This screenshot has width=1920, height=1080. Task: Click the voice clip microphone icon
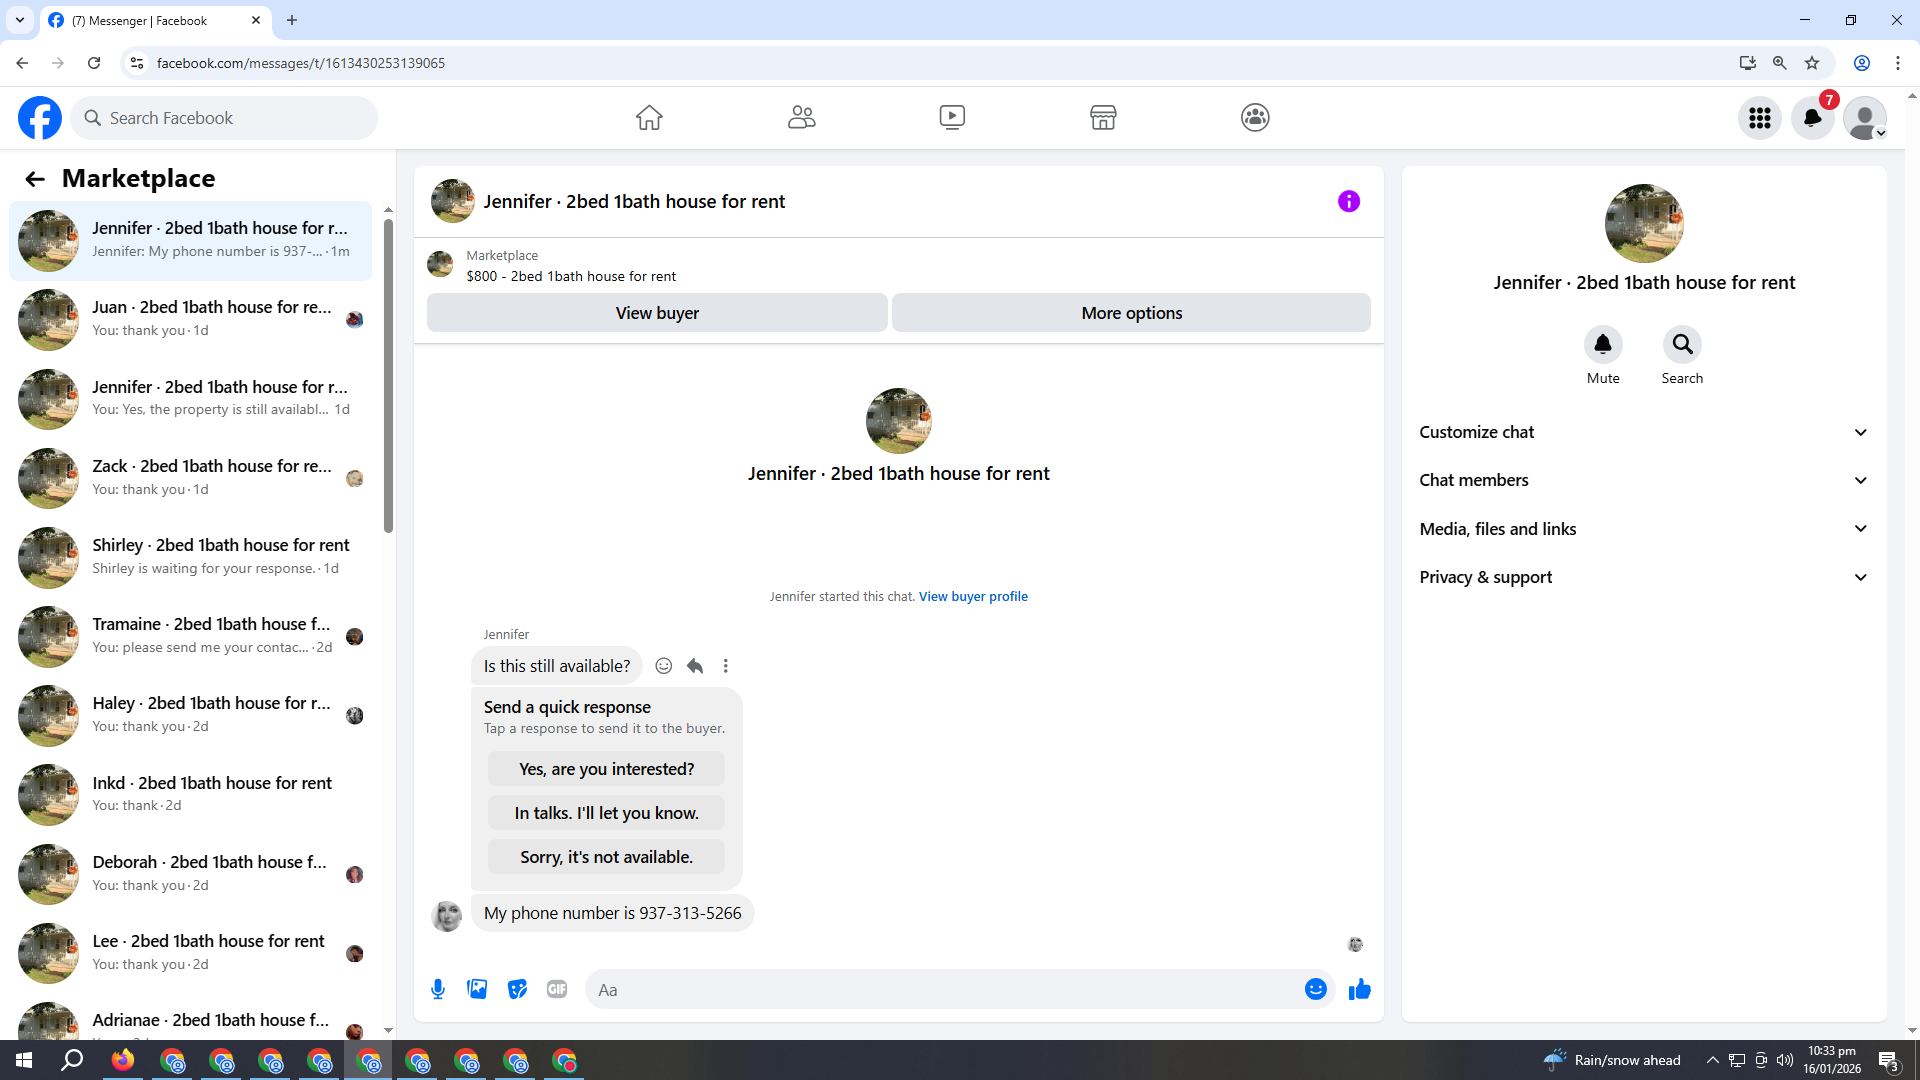438,989
